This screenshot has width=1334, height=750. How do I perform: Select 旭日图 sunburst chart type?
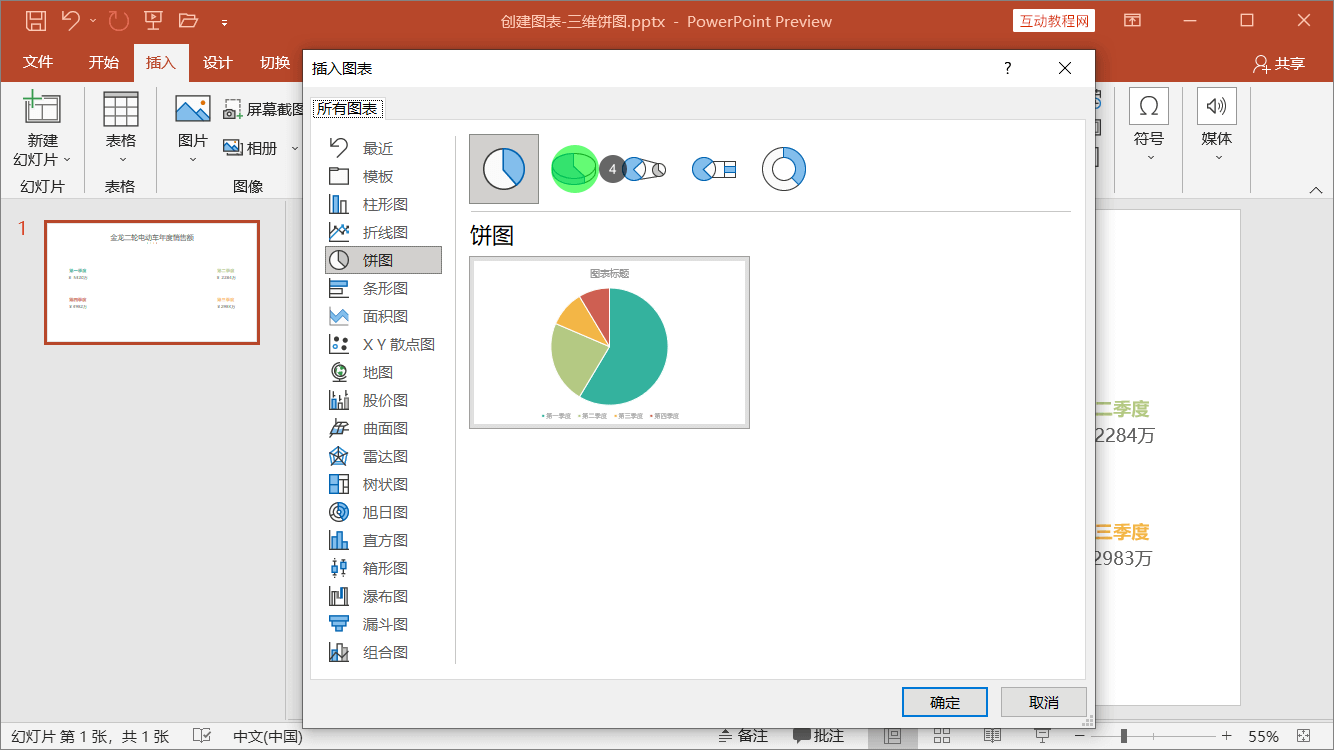(x=383, y=512)
